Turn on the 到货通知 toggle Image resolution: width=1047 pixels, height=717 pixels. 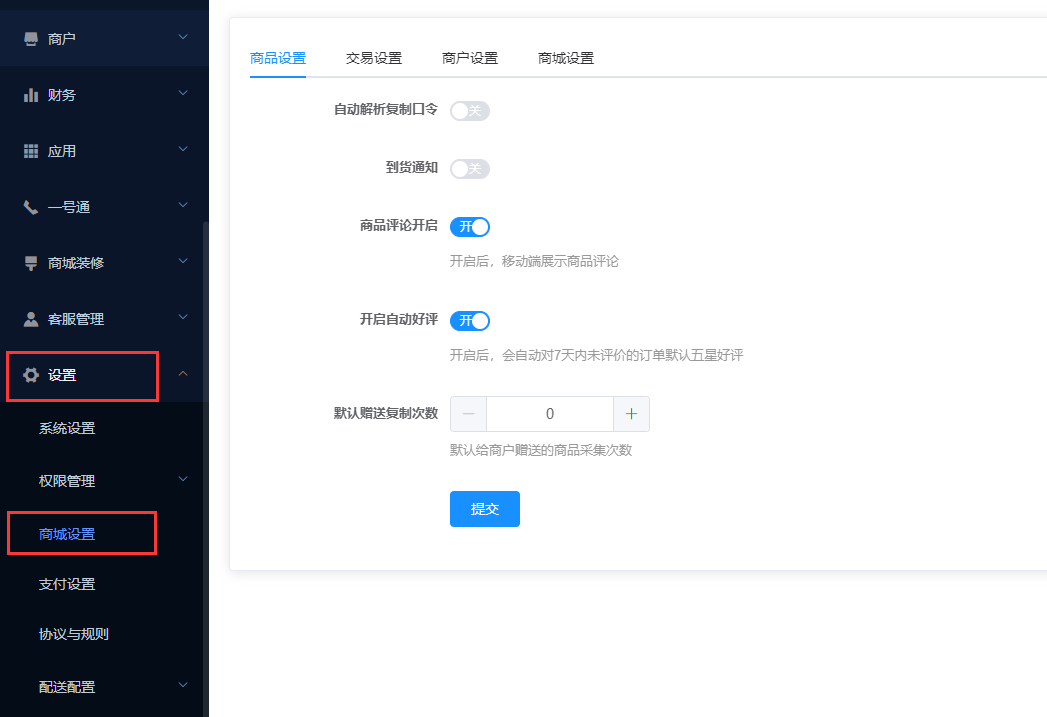point(469,168)
